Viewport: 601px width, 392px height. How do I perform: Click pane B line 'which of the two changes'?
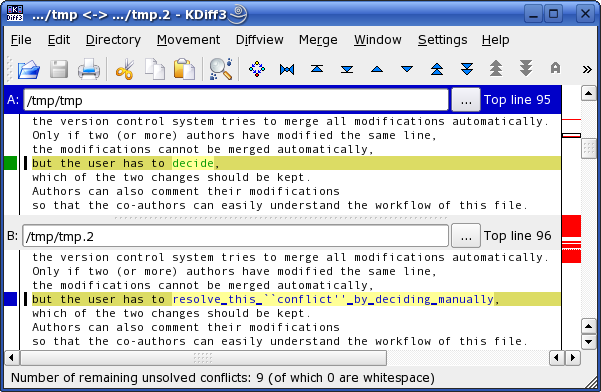tap(171, 313)
